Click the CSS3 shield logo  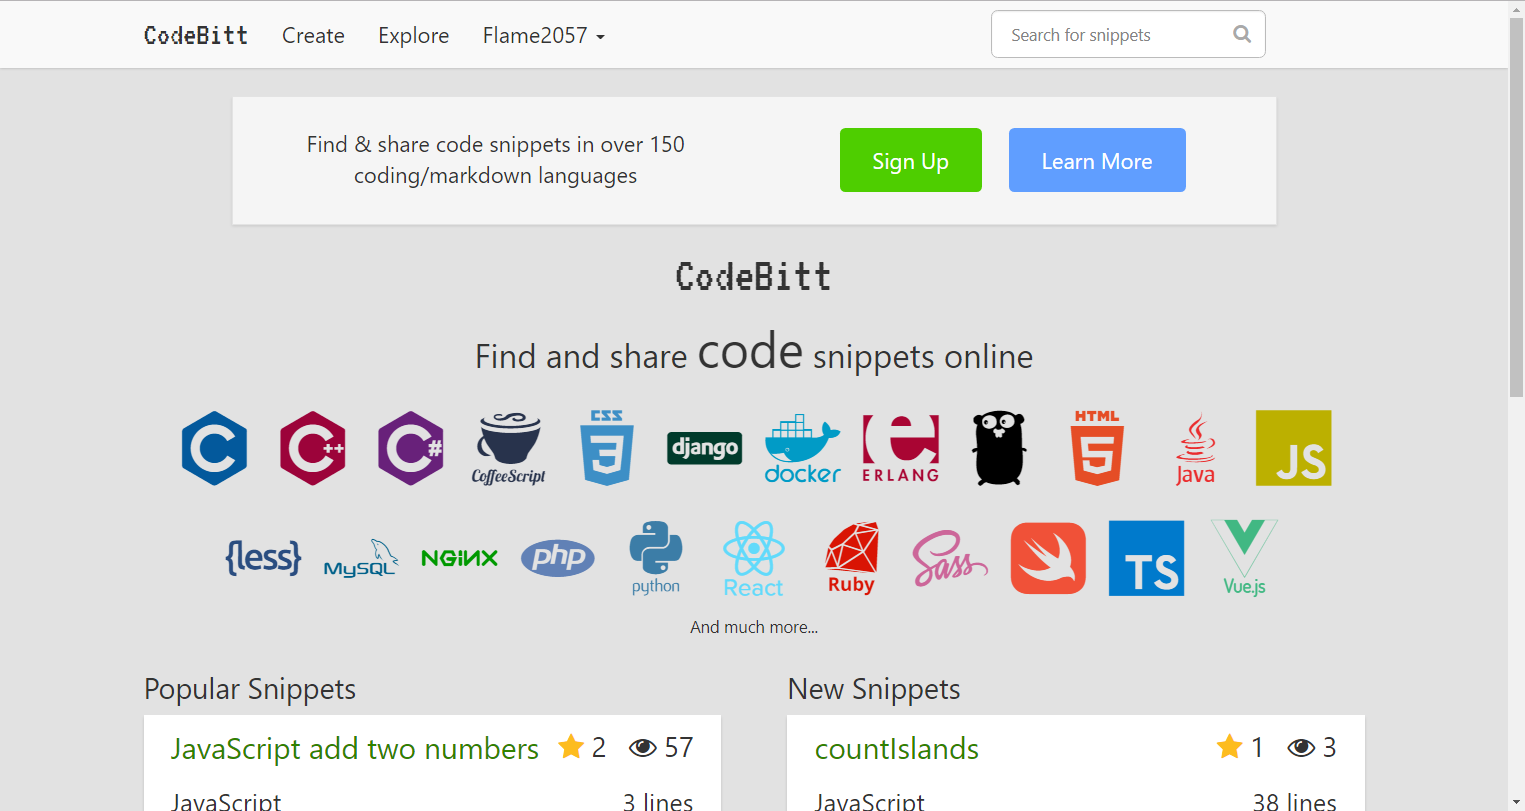pos(607,448)
